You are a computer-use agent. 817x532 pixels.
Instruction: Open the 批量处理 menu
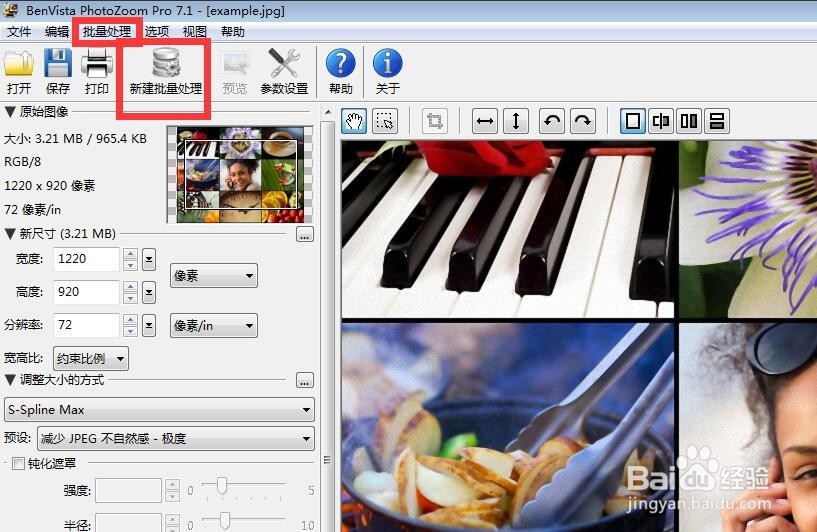click(107, 32)
